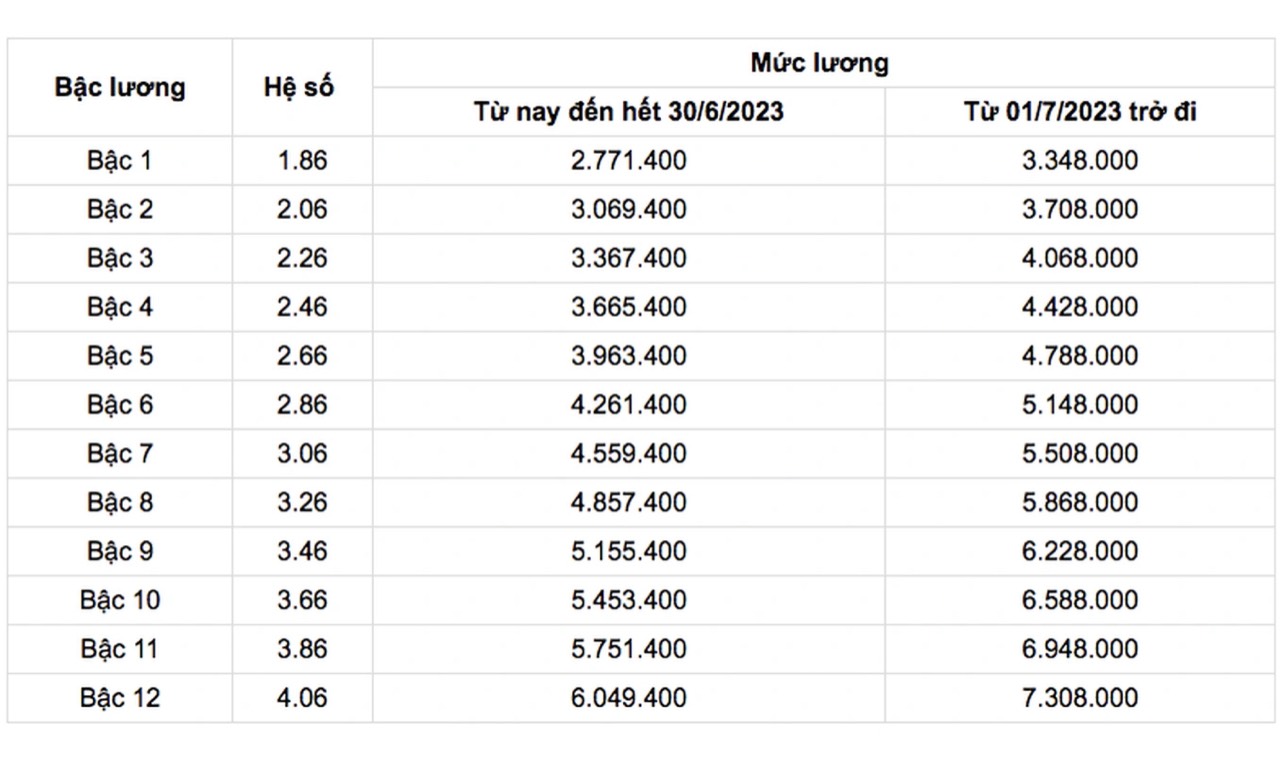
Task: Select the 'Bậc 4' row label
Action: tap(120, 307)
